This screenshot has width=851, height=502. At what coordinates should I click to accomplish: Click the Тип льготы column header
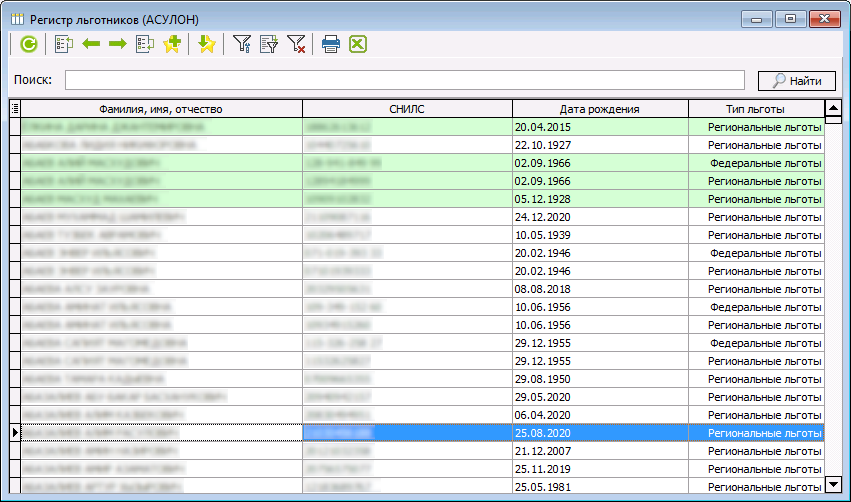tap(755, 109)
